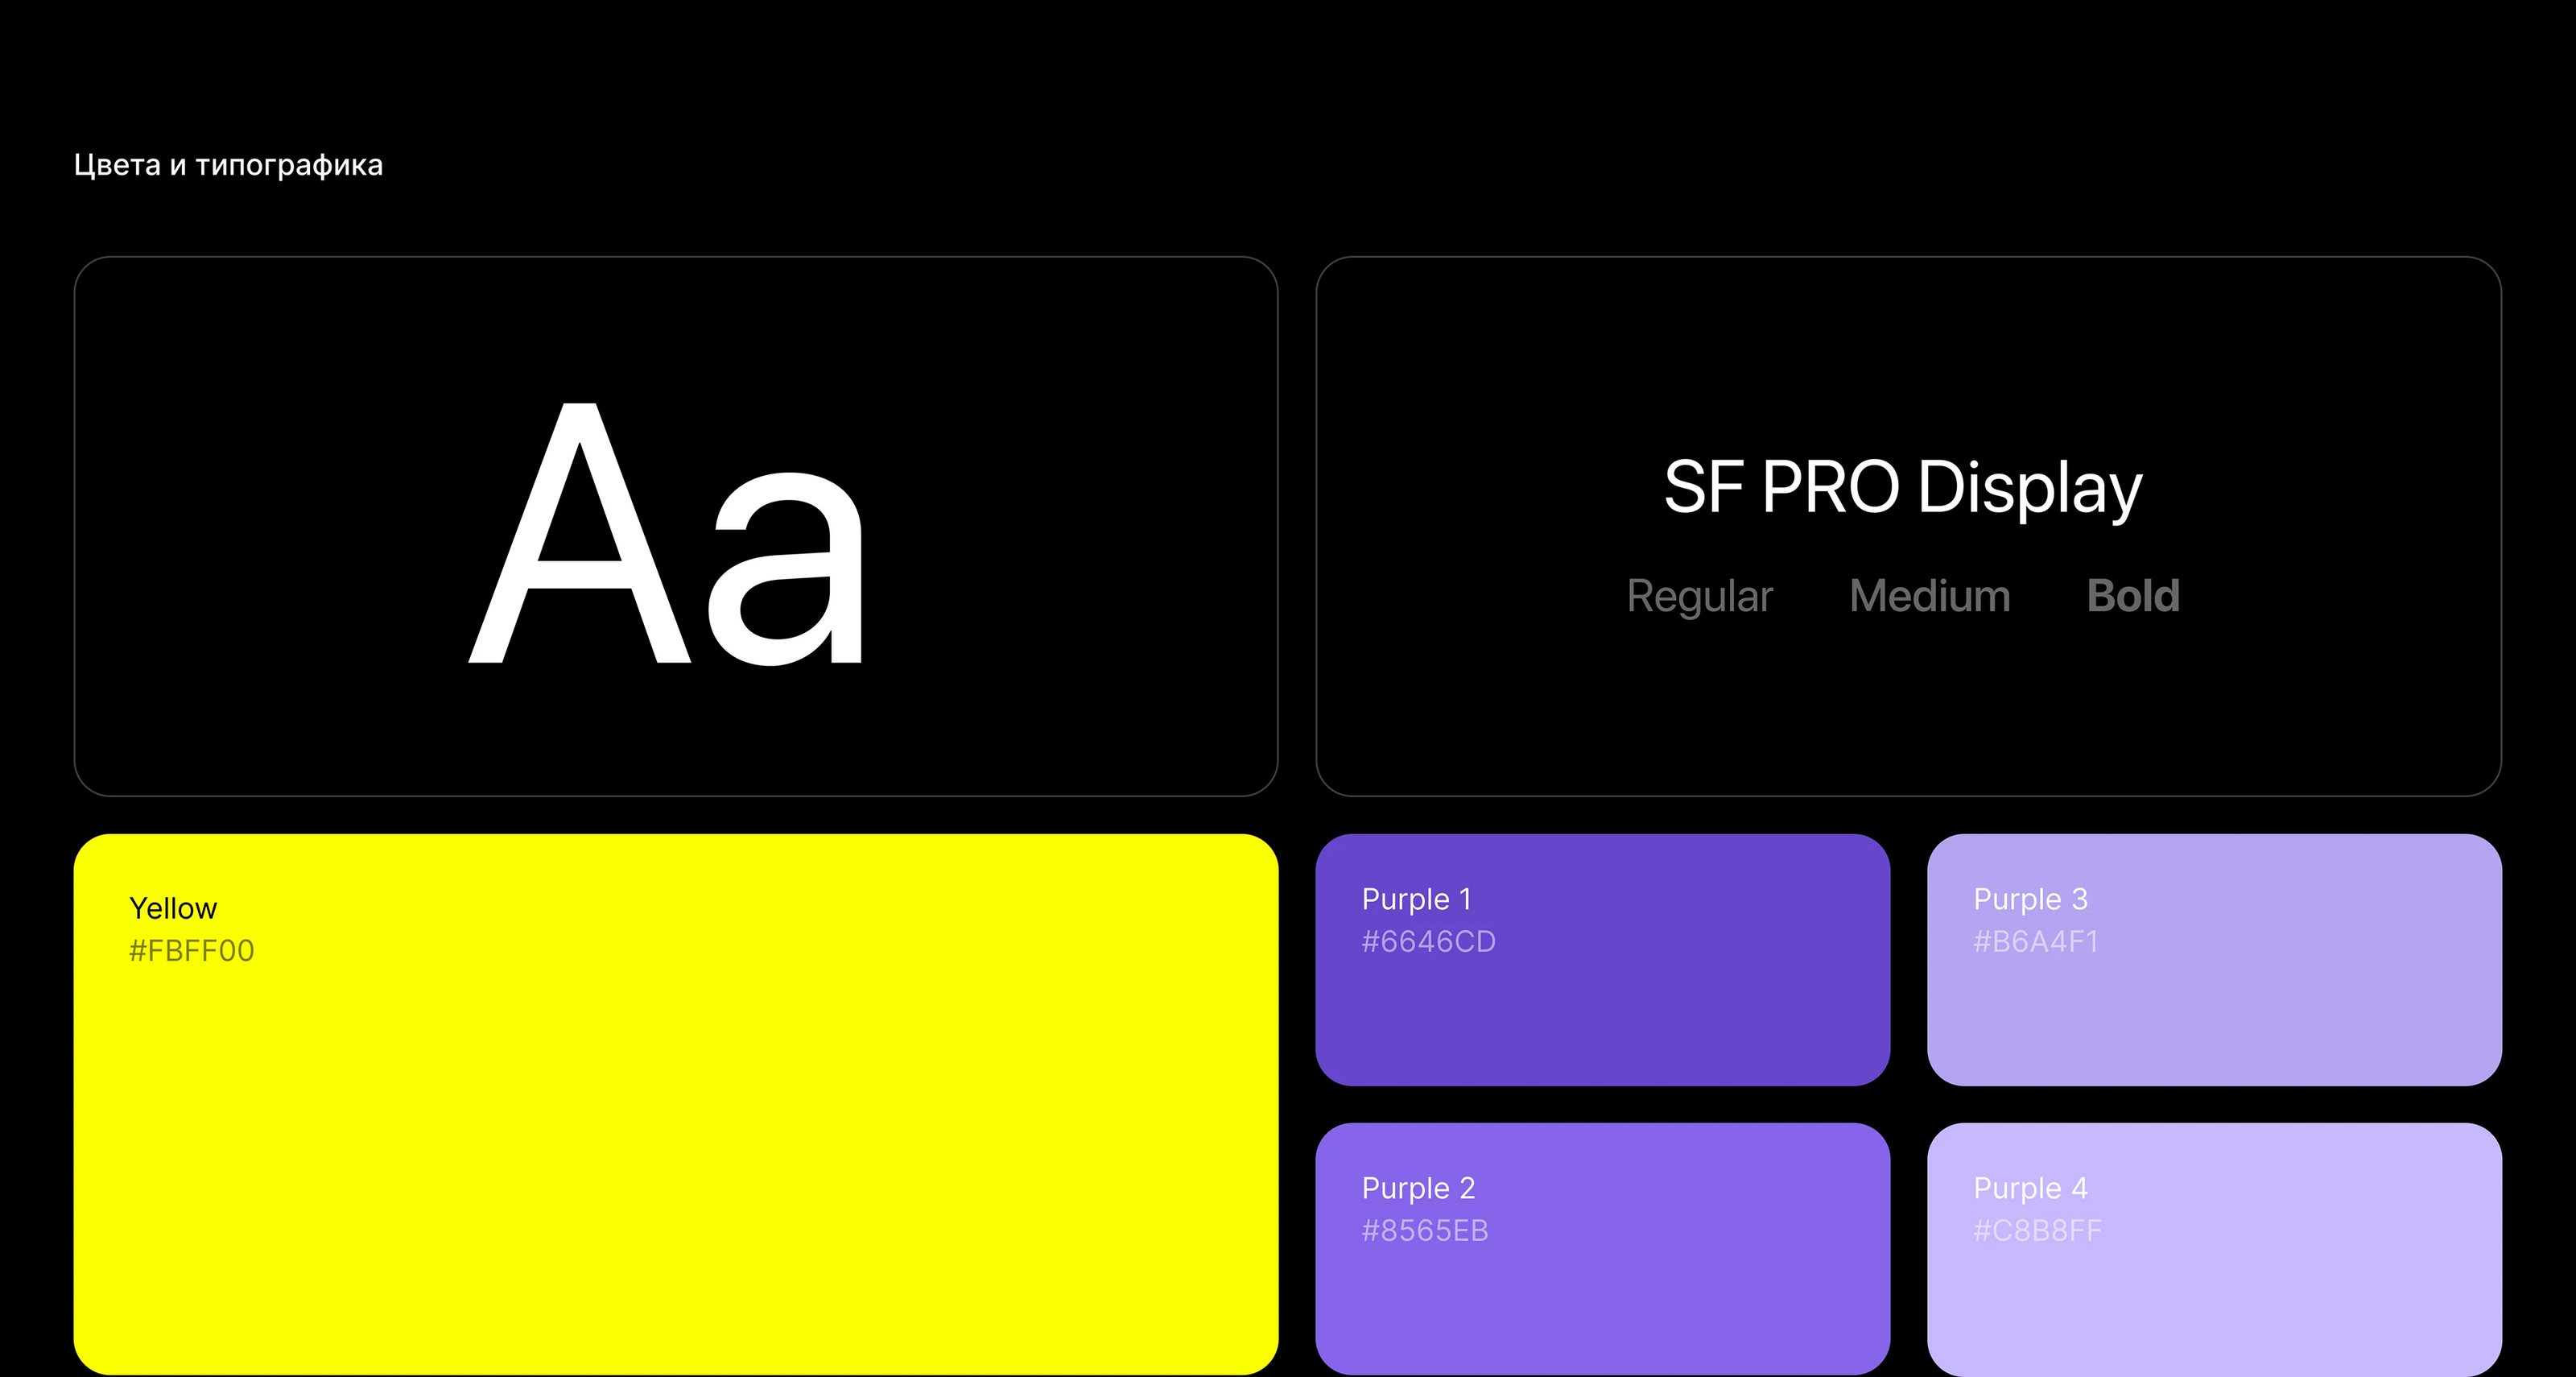Viewport: 2576px width, 1377px height.
Task: Select the #C8B8FF hex code text
Action: coord(2037,1230)
